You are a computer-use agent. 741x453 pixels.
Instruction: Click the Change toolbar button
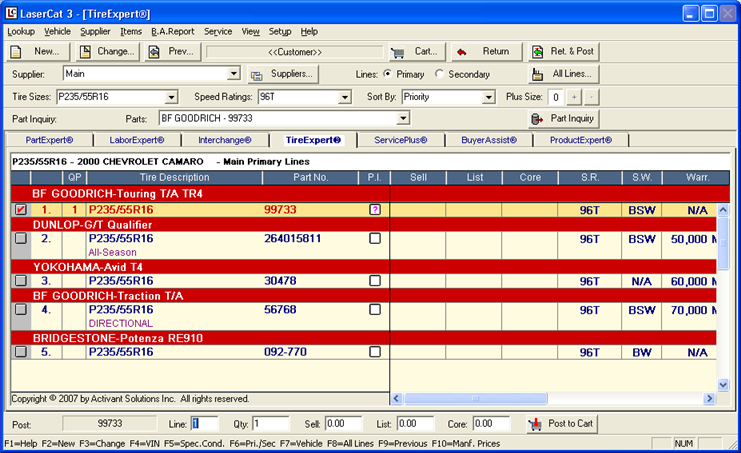pyautogui.click(x=106, y=52)
